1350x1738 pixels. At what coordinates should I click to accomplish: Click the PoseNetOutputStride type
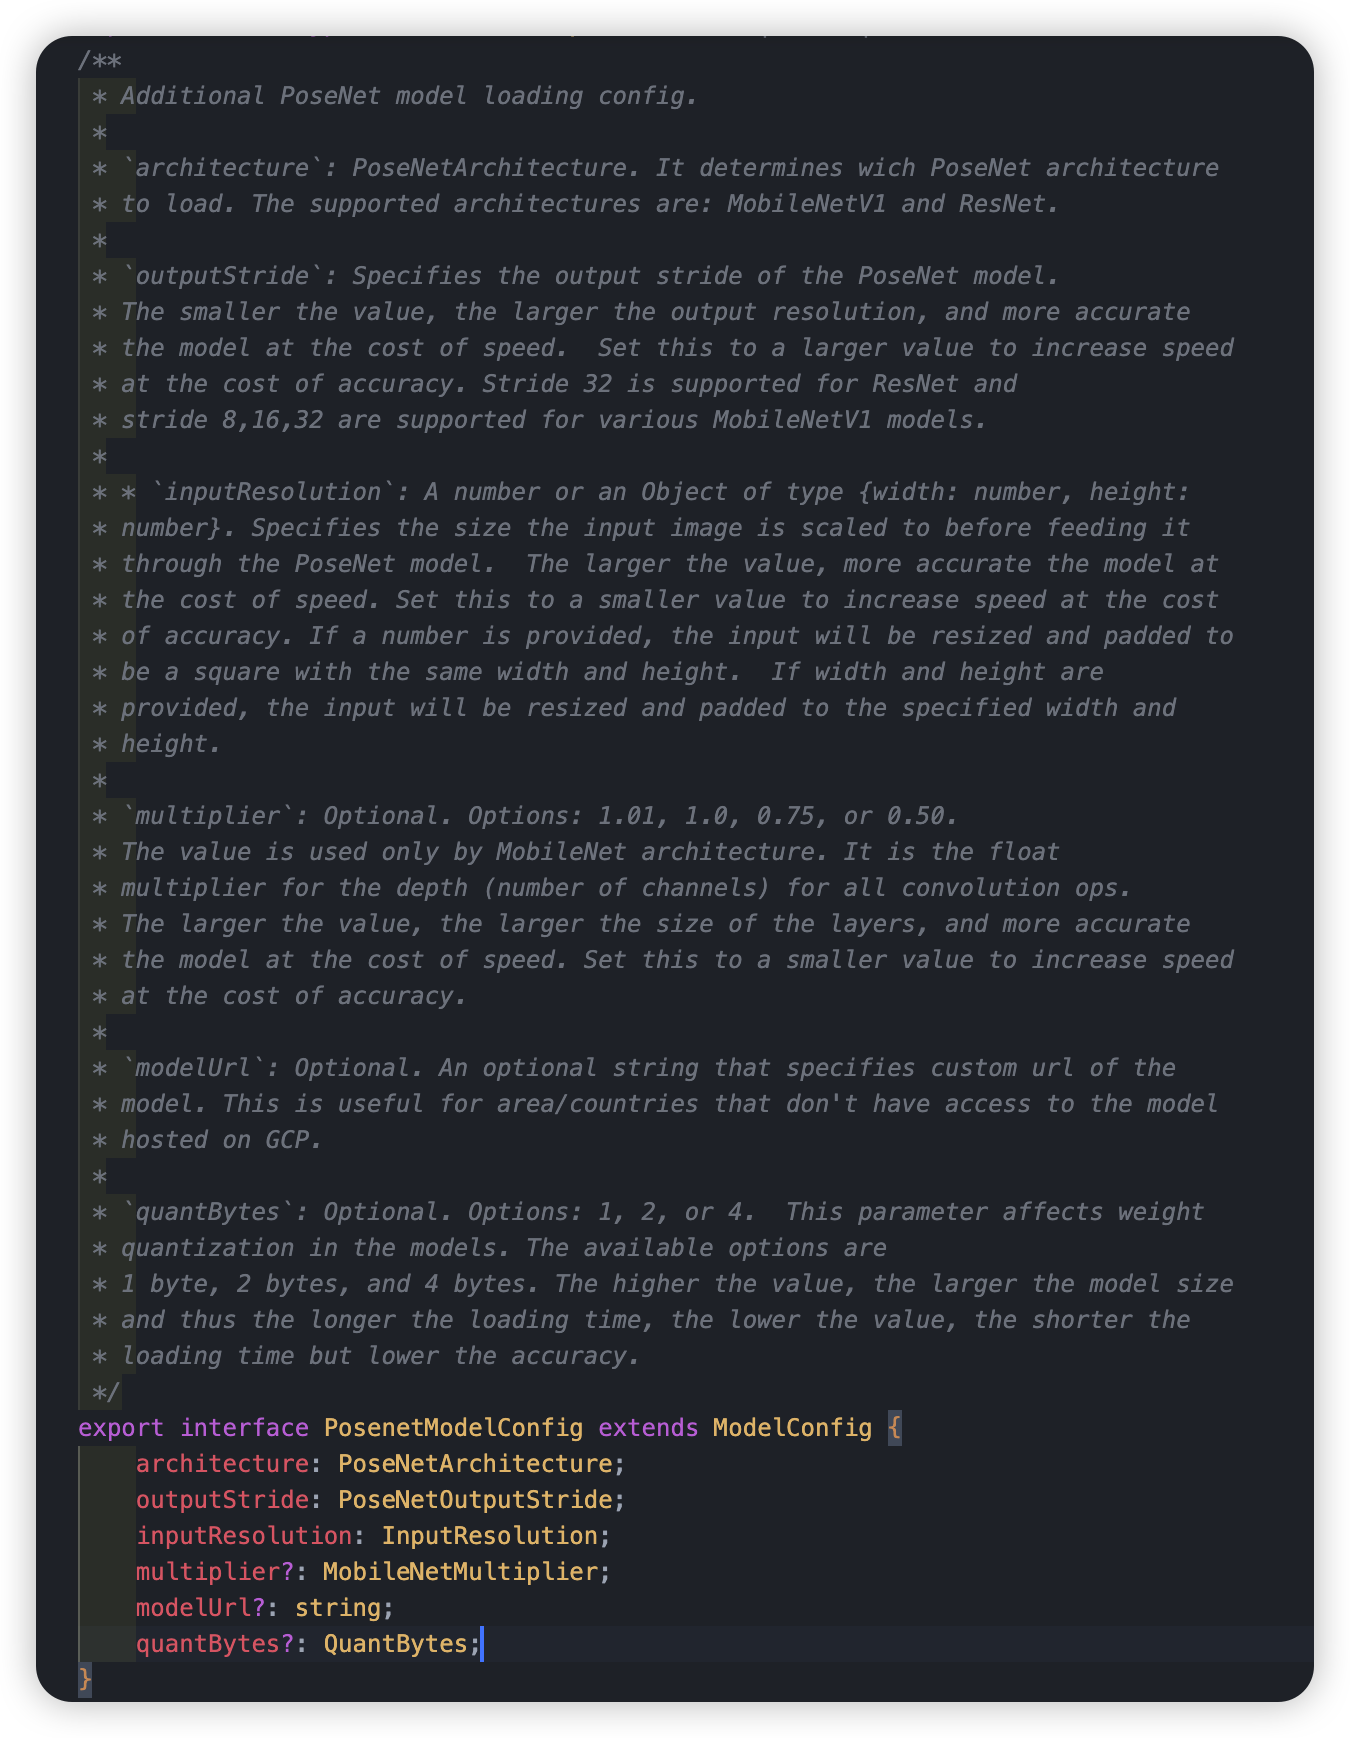point(475,1499)
